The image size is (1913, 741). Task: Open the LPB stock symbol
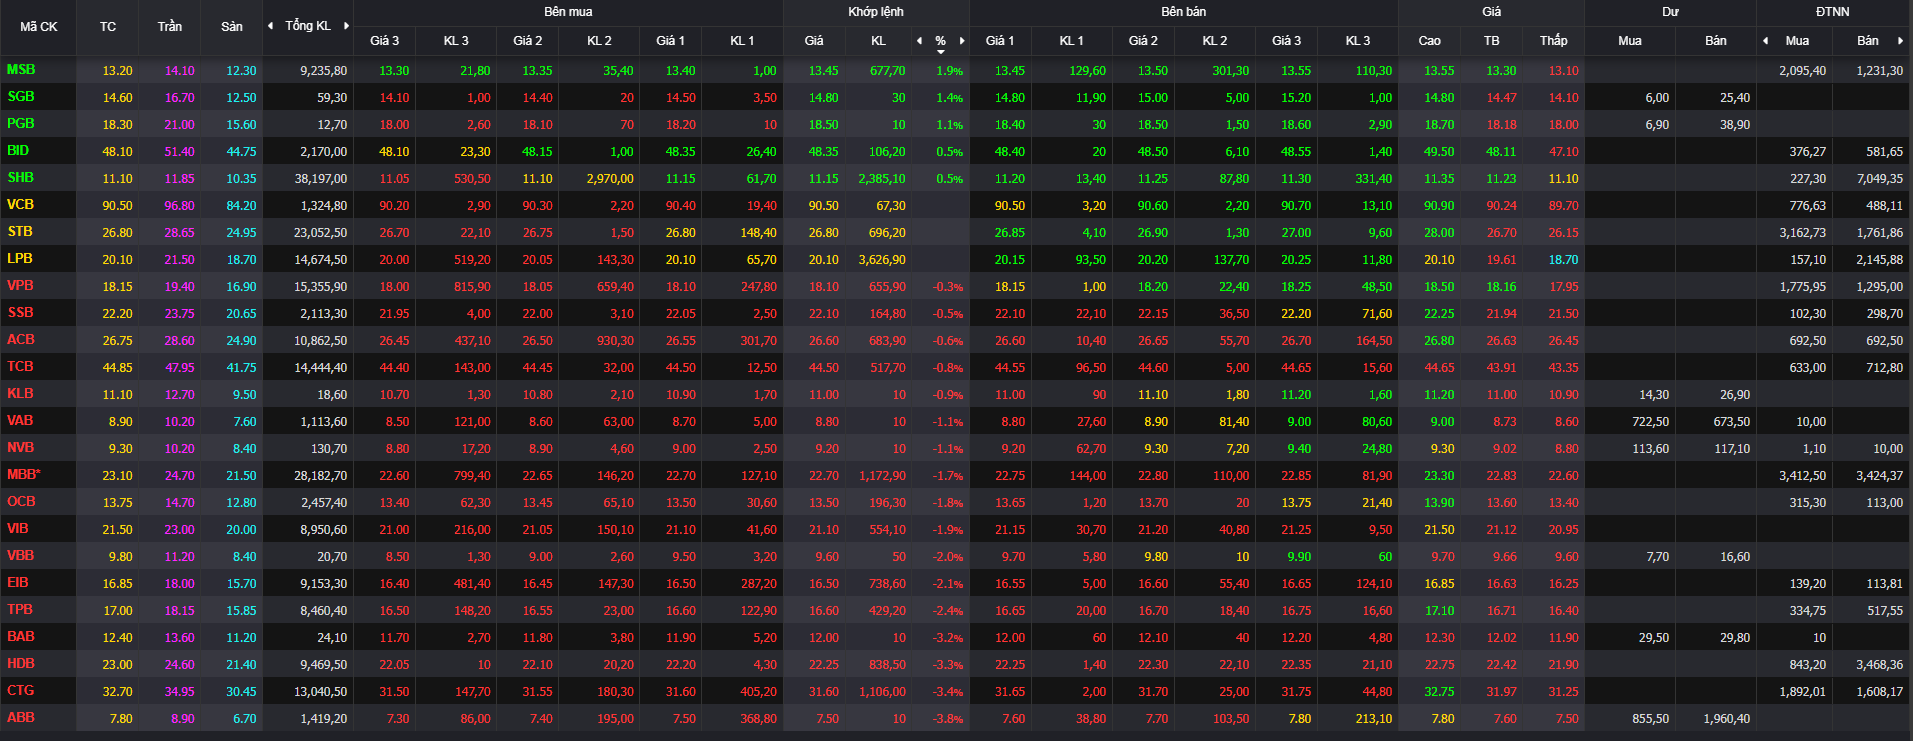coord(20,259)
